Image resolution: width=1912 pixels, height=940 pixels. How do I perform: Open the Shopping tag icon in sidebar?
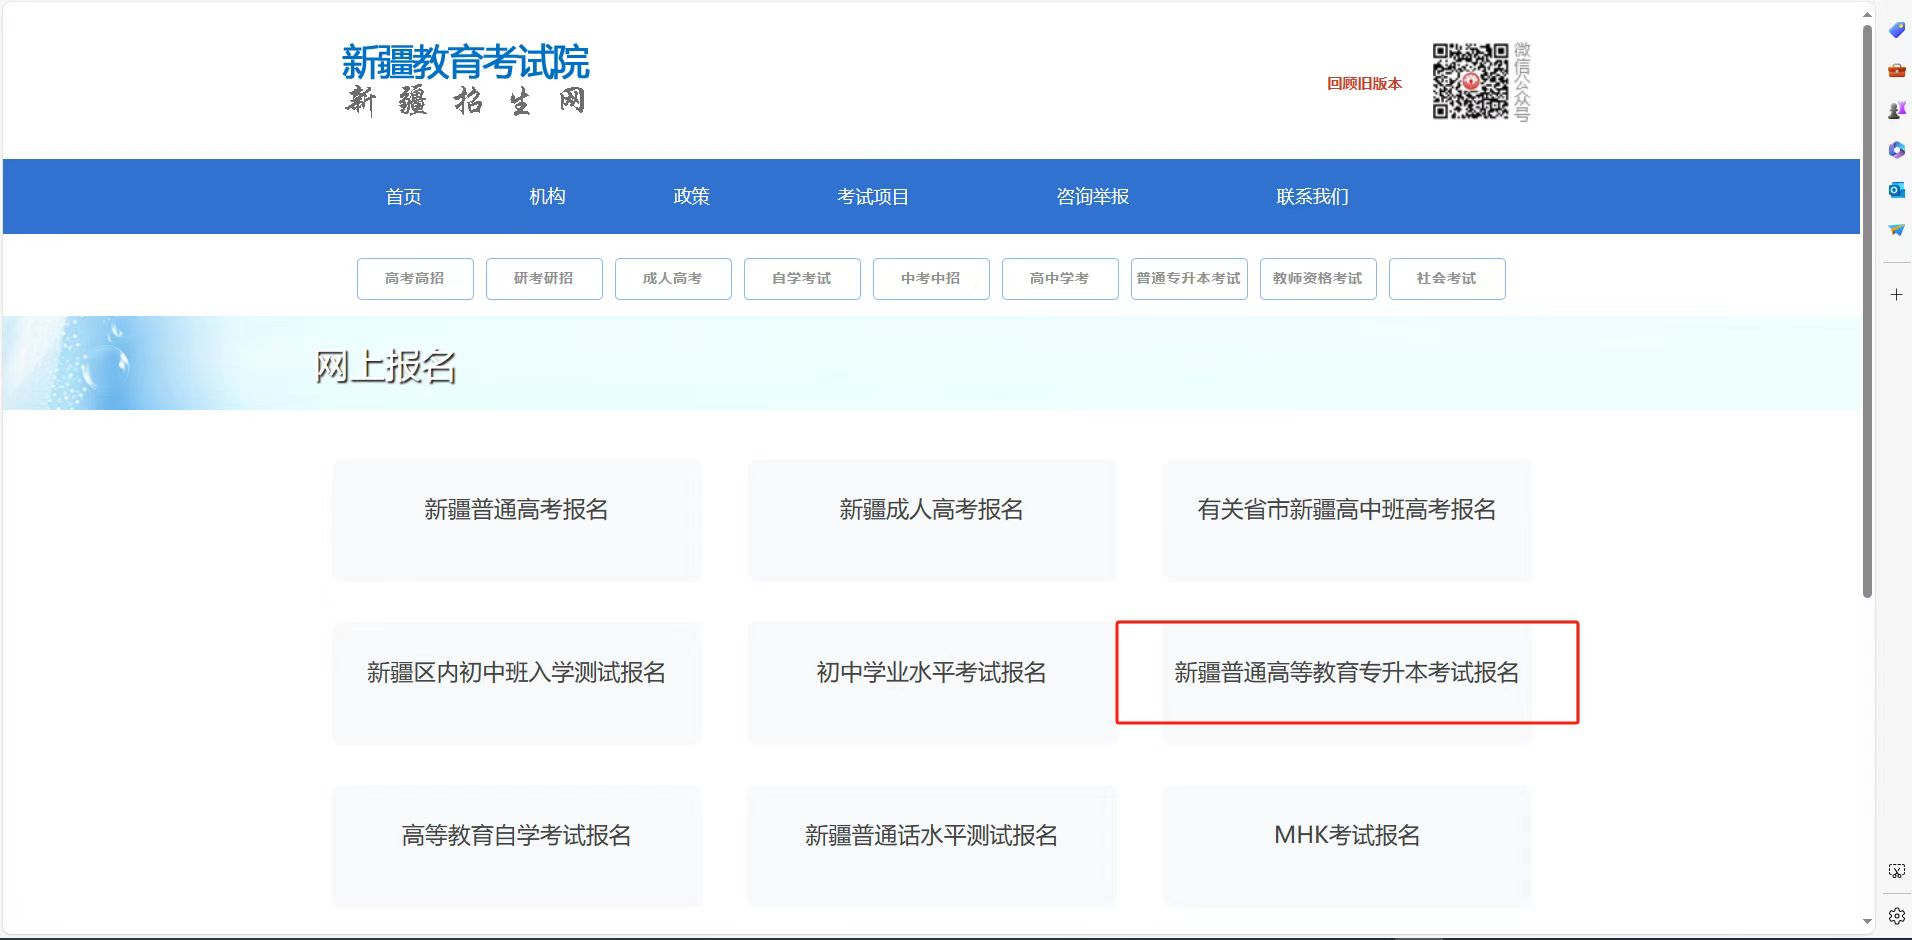click(x=1896, y=31)
